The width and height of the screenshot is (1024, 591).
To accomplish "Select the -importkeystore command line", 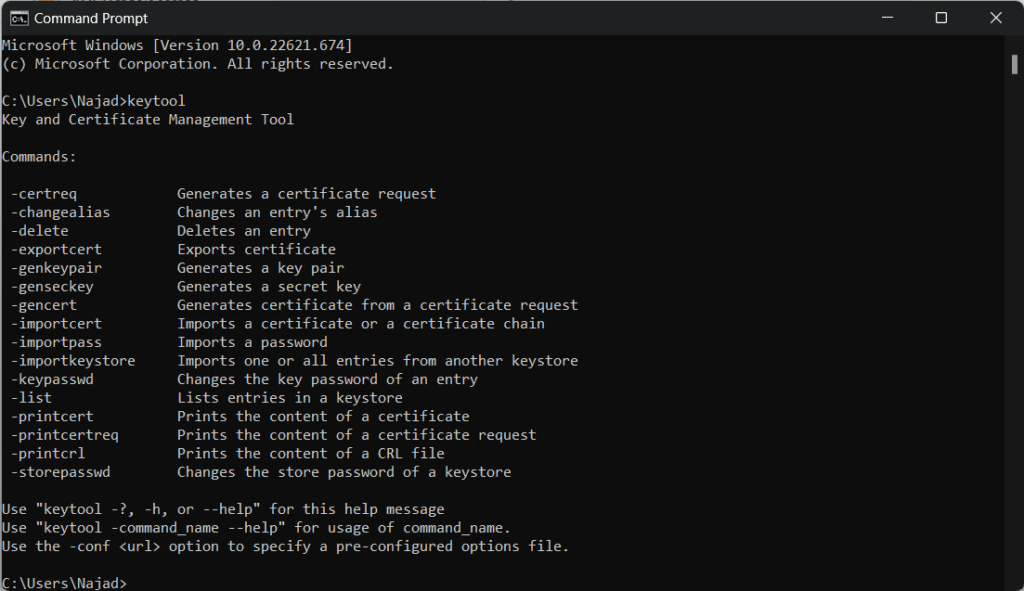I will pyautogui.click(x=68, y=360).
